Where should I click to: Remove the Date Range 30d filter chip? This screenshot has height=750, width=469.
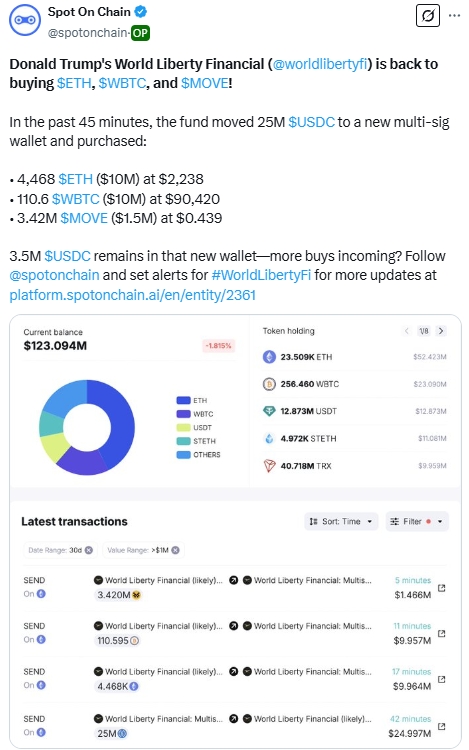point(89,550)
